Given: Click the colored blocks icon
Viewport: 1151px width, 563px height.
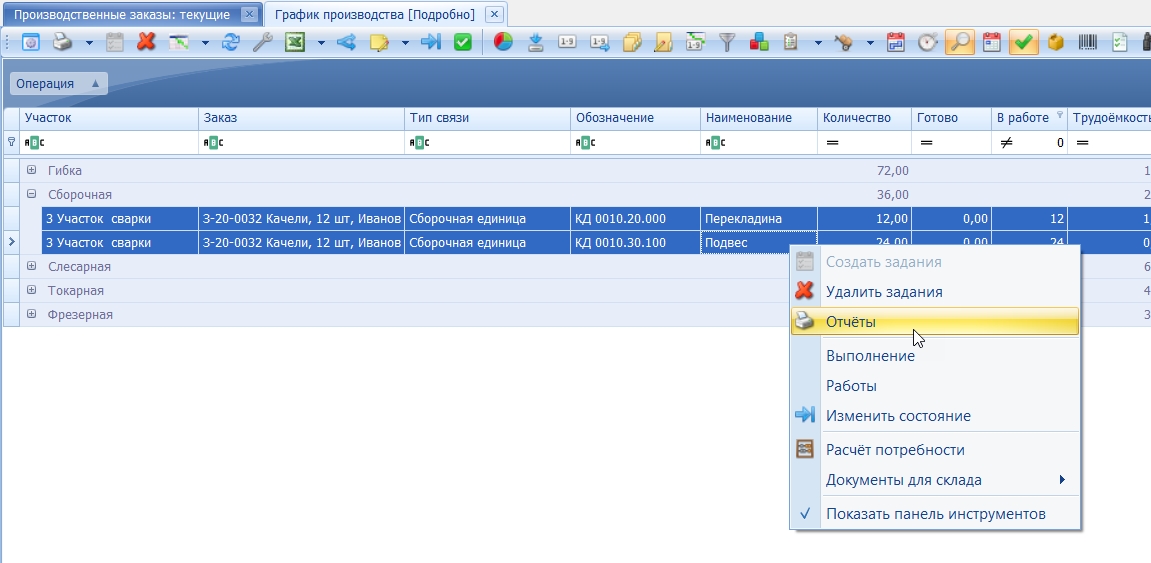Looking at the screenshot, I should tap(759, 42).
